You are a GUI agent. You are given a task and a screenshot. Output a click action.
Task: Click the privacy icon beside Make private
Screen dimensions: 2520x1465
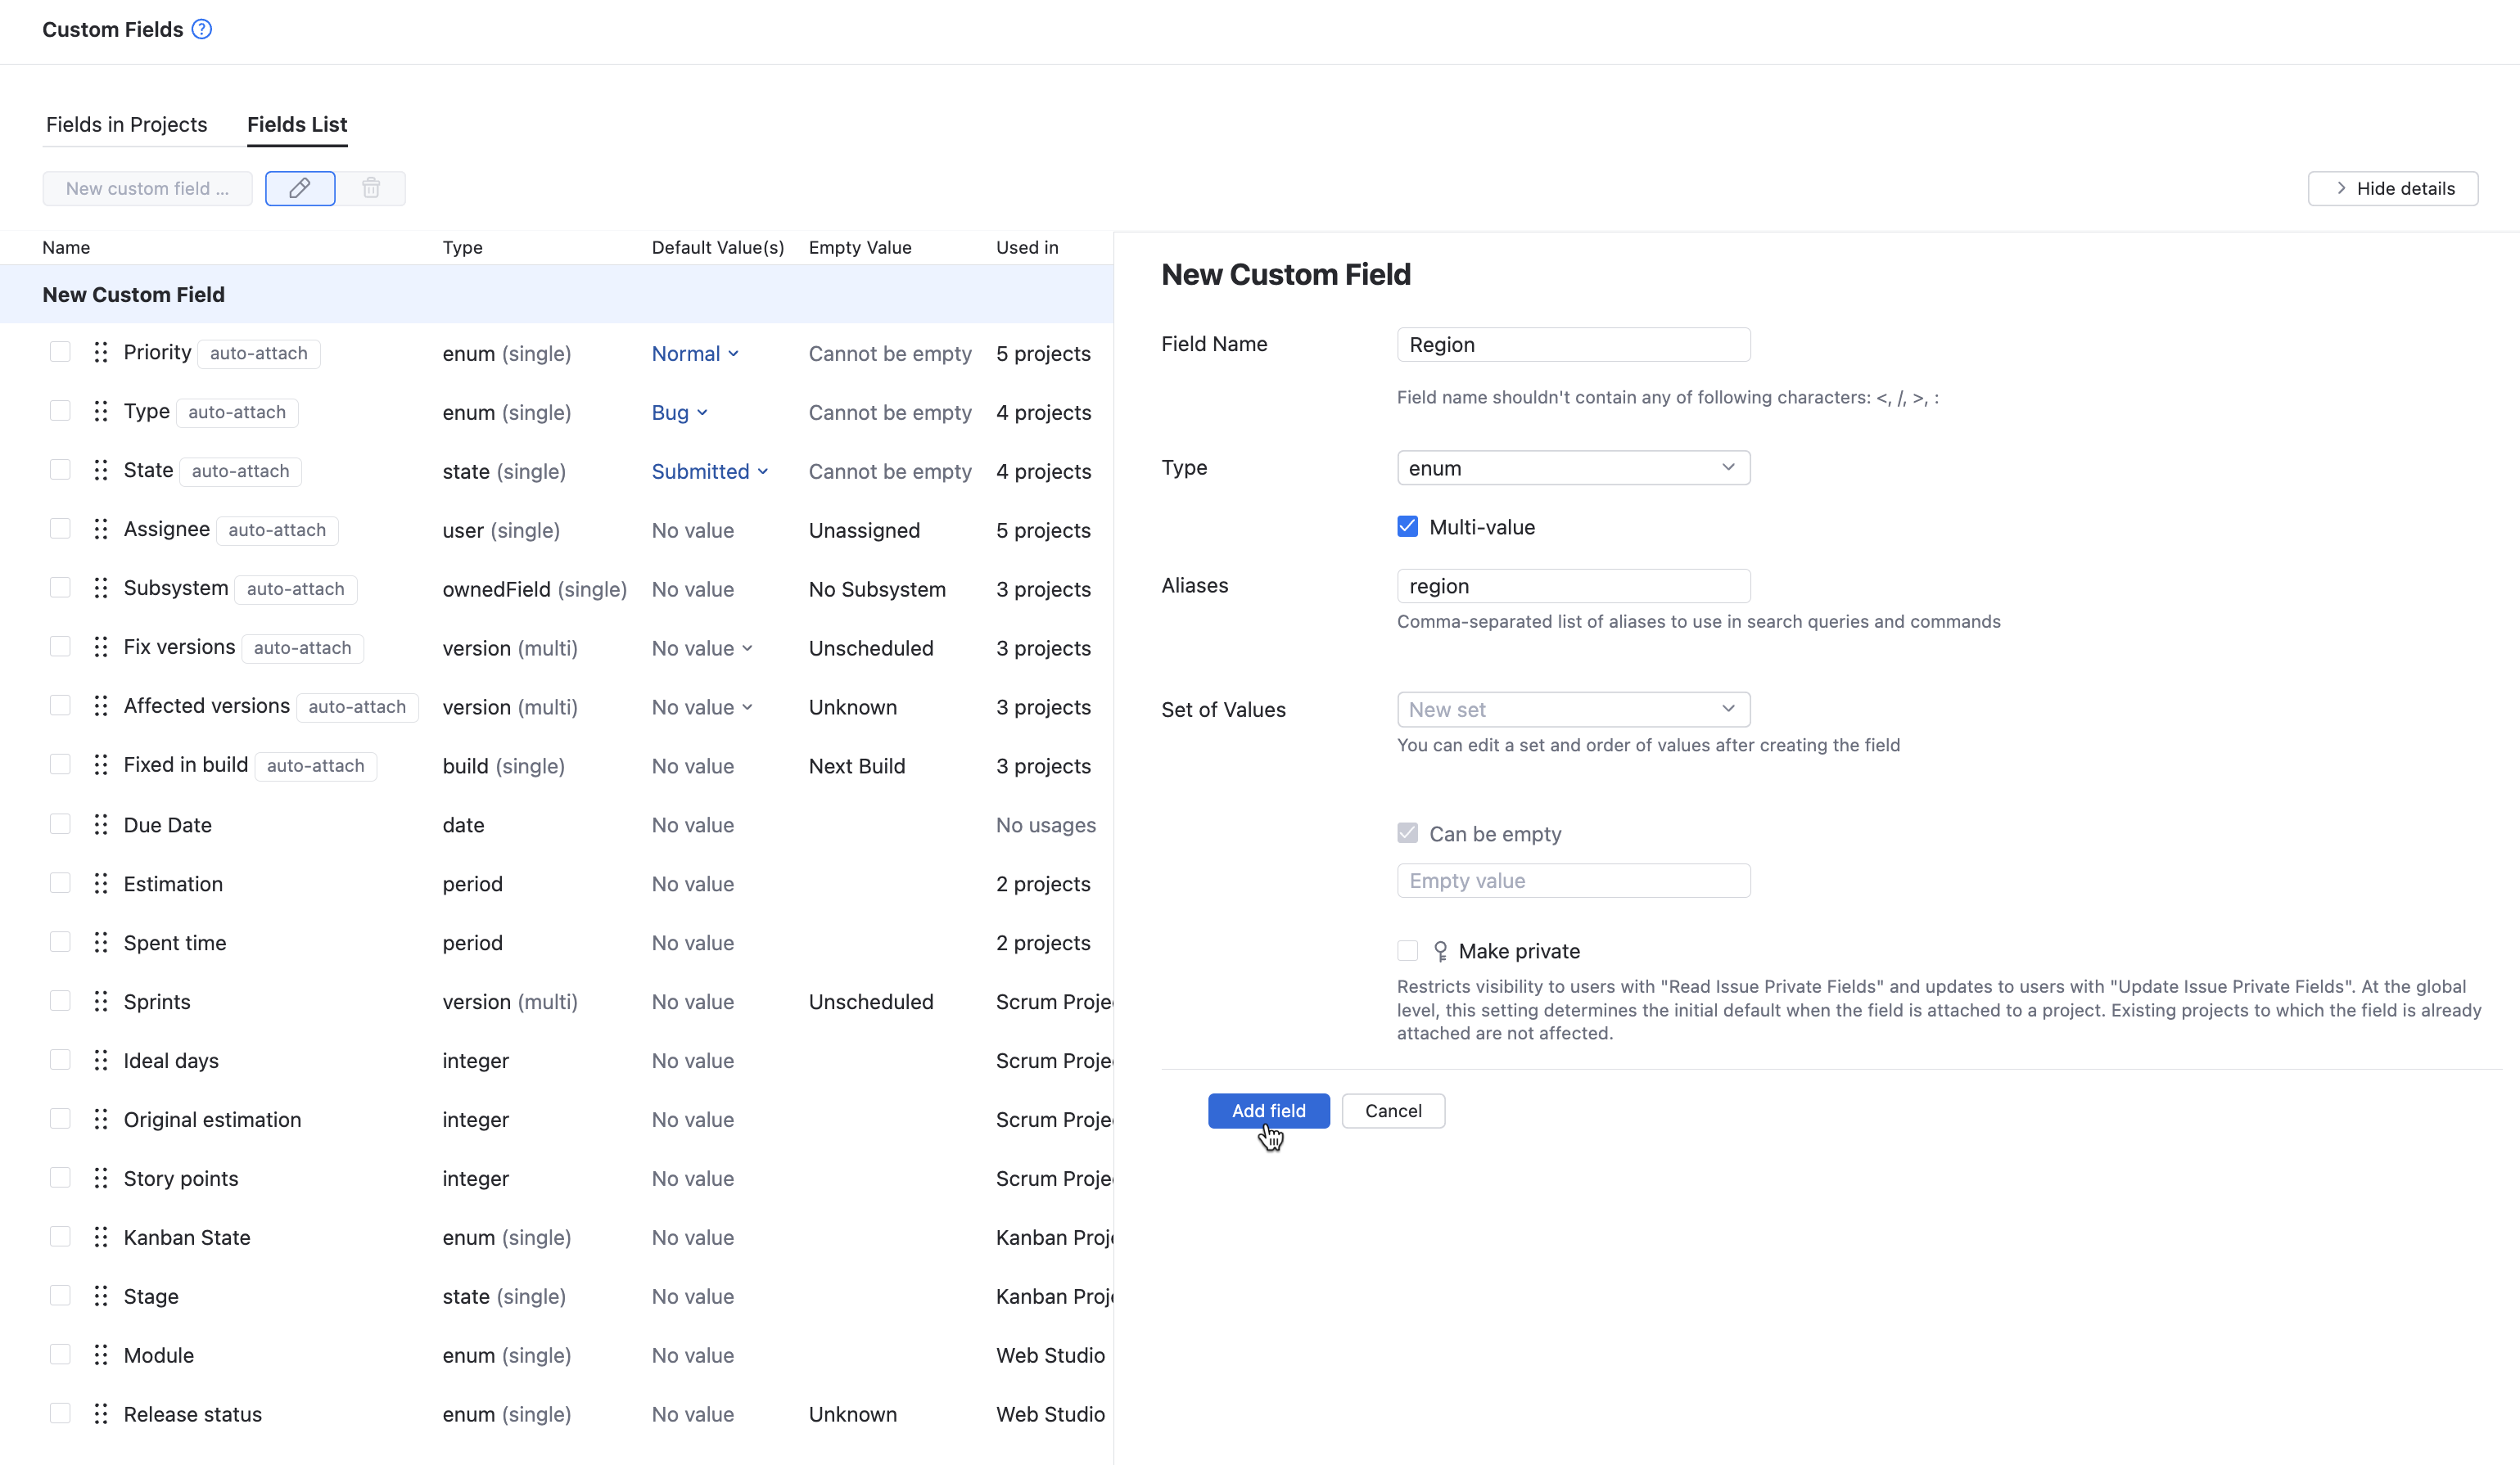point(1440,950)
